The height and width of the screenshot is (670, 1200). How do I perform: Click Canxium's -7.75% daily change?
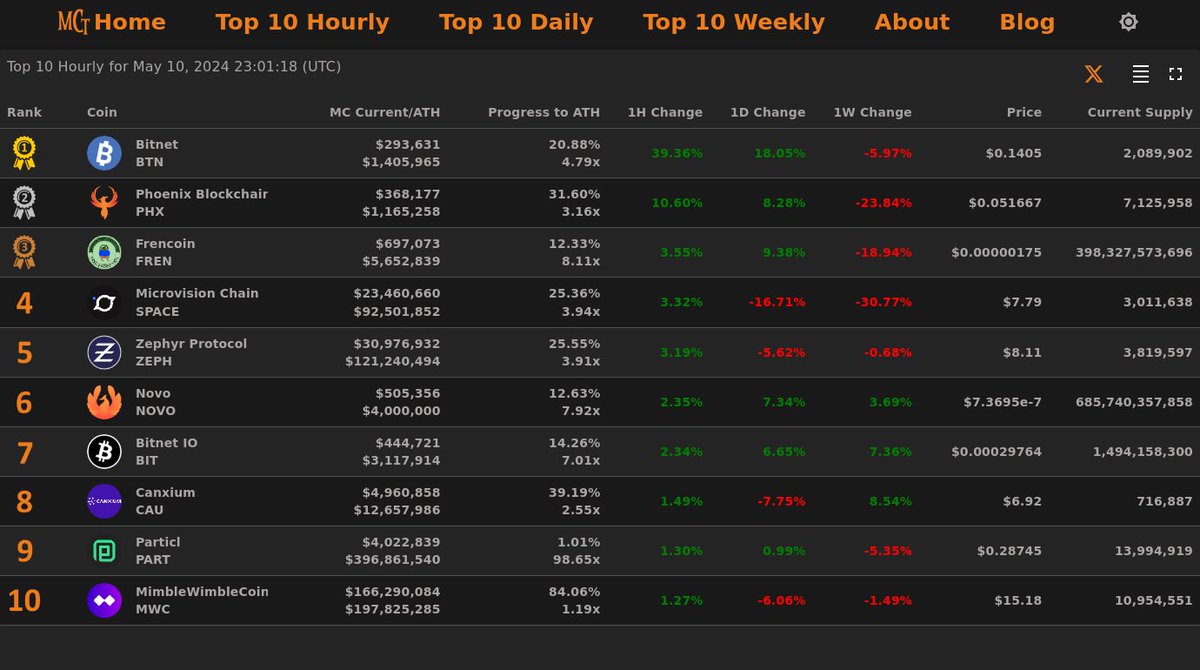click(782, 501)
